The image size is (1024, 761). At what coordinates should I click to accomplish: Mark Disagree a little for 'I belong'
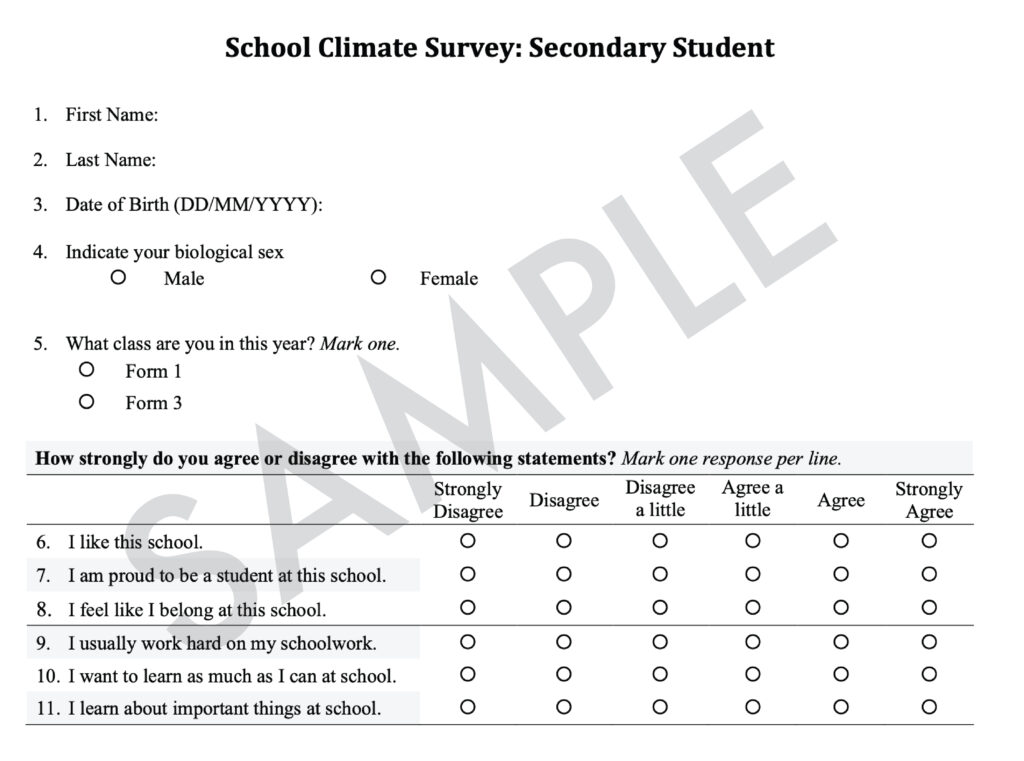(660, 607)
